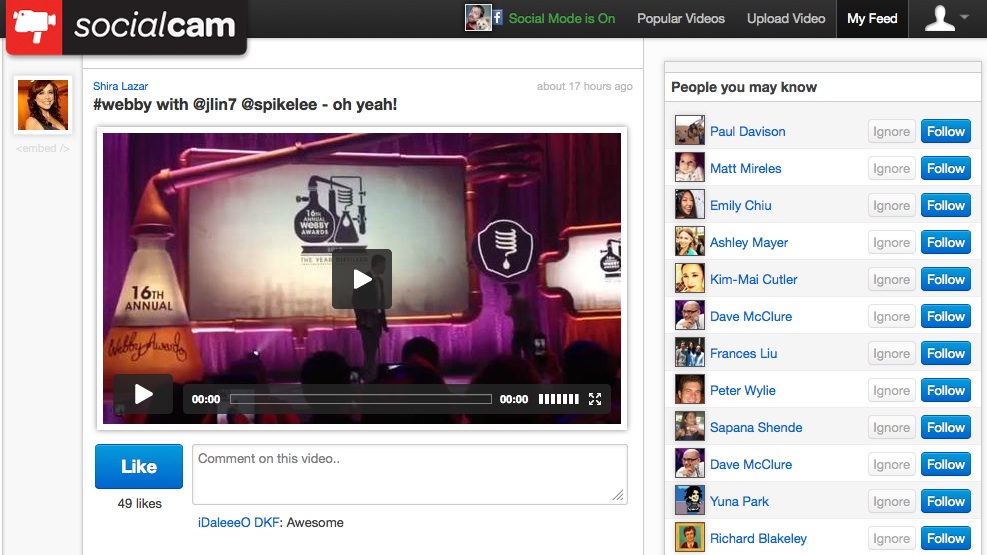
Task: Click the 49 likes count
Action: click(140, 503)
